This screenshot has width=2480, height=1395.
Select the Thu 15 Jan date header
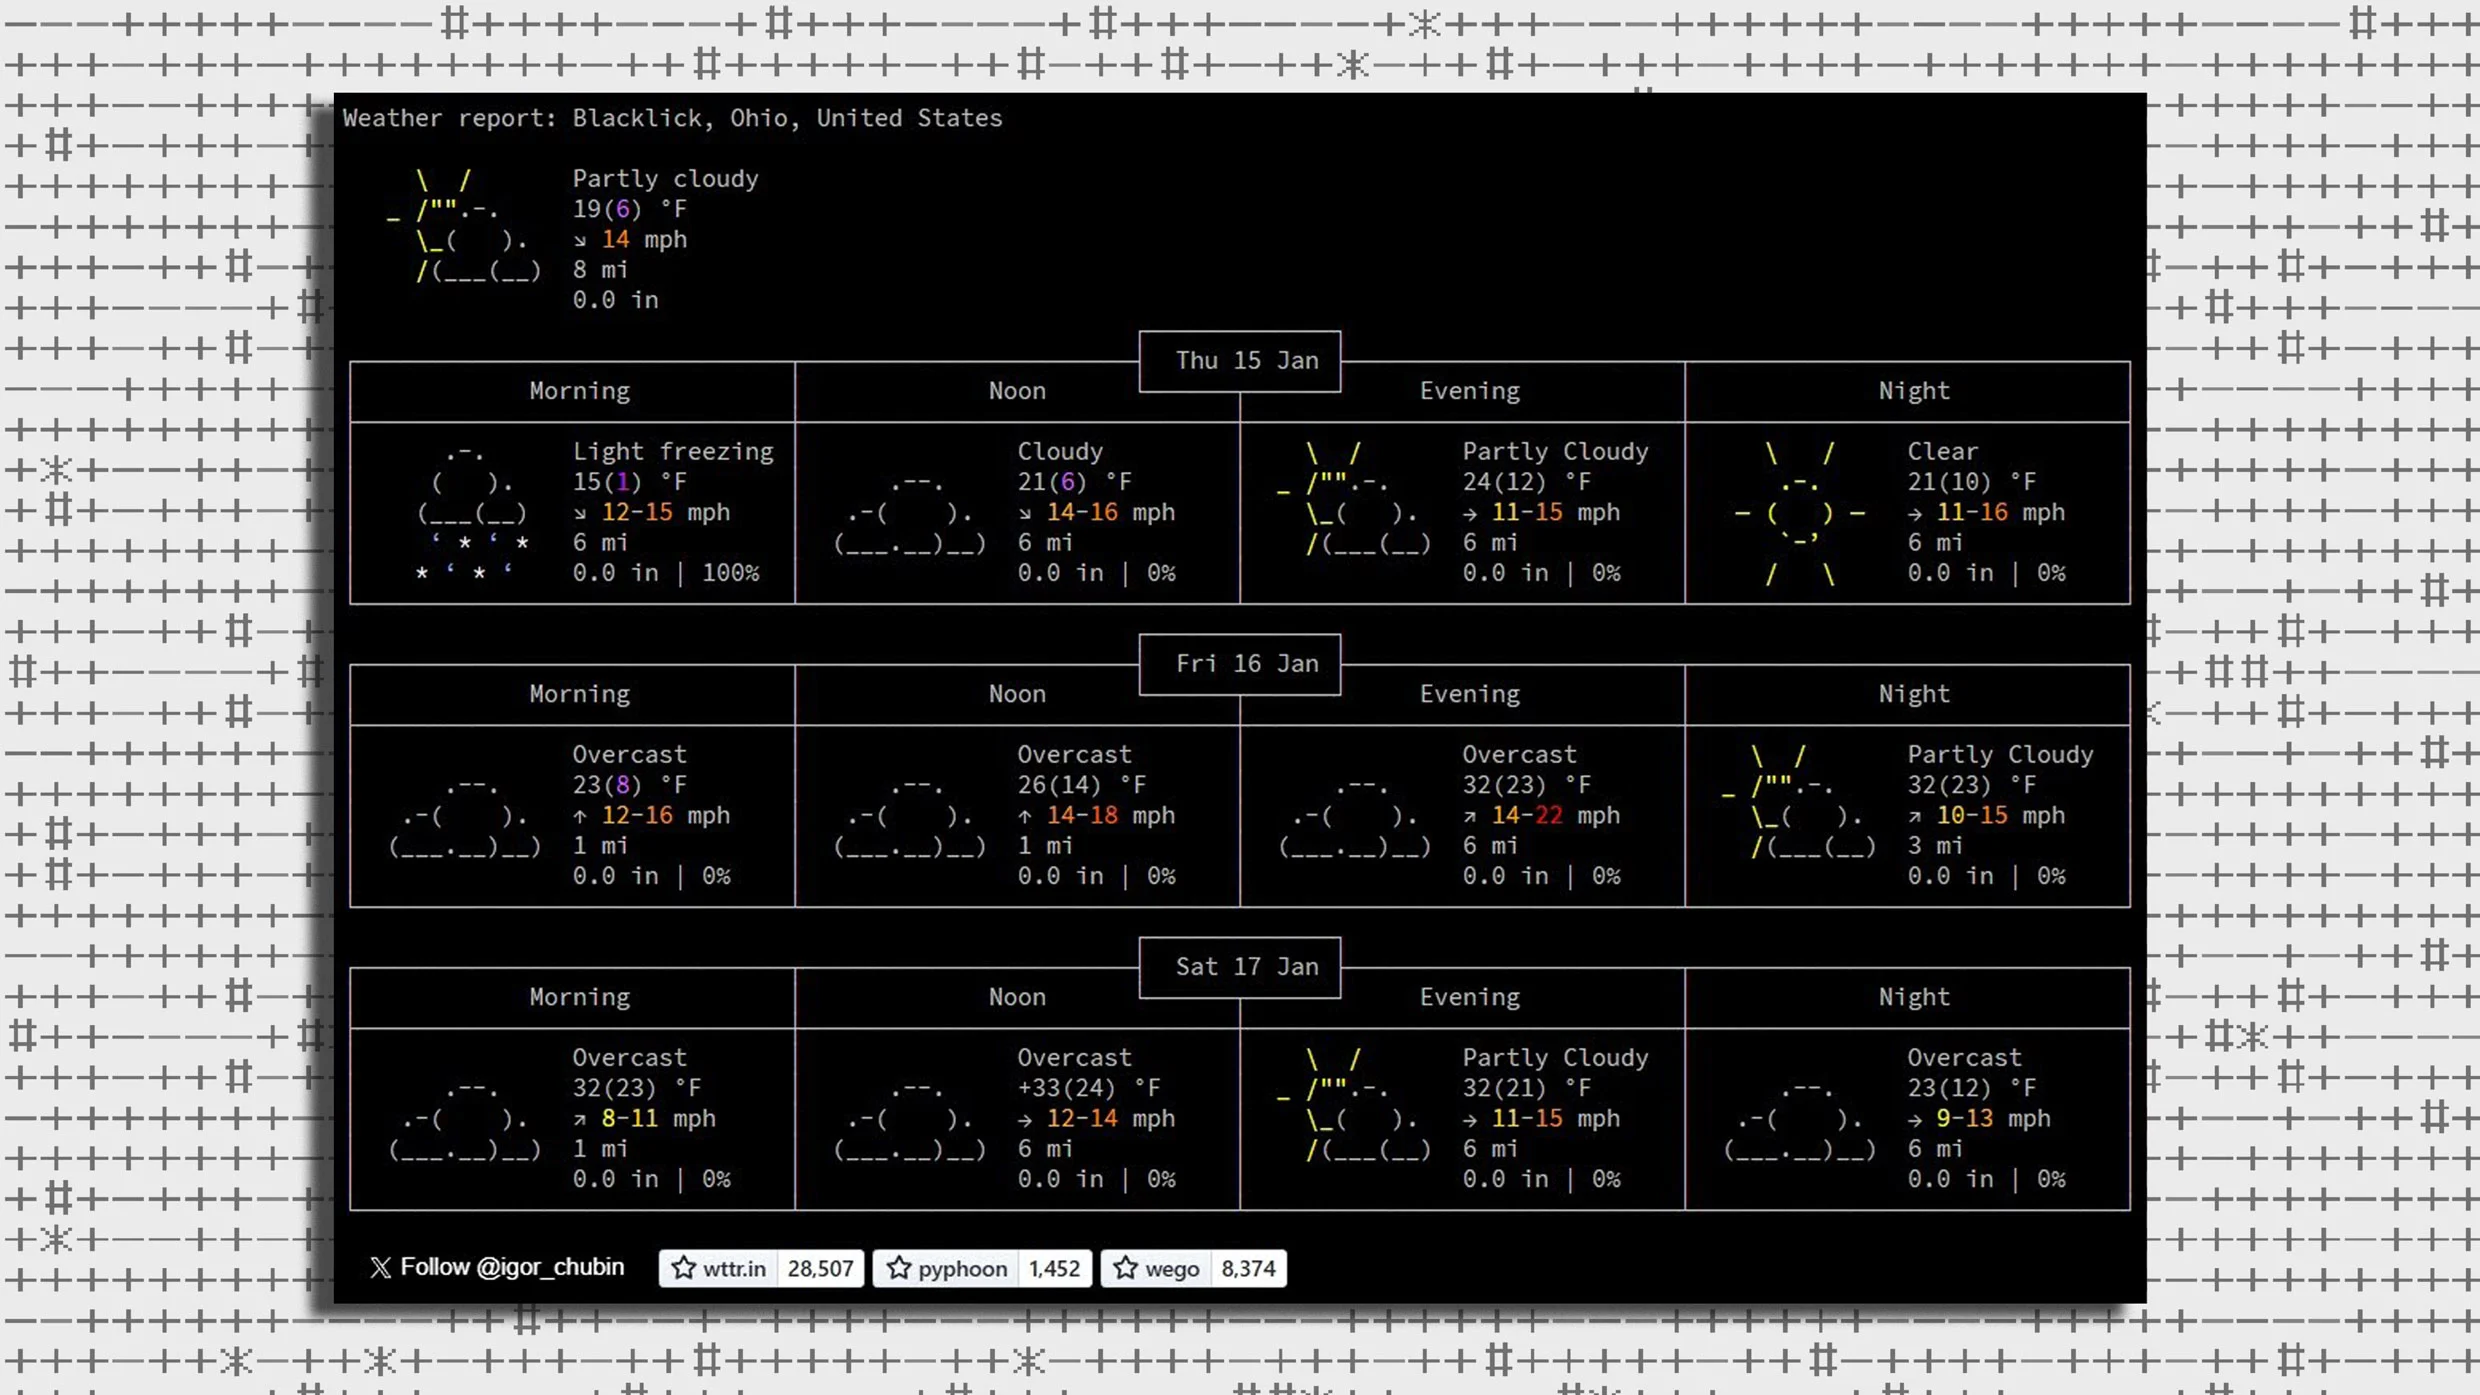(x=1246, y=361)
